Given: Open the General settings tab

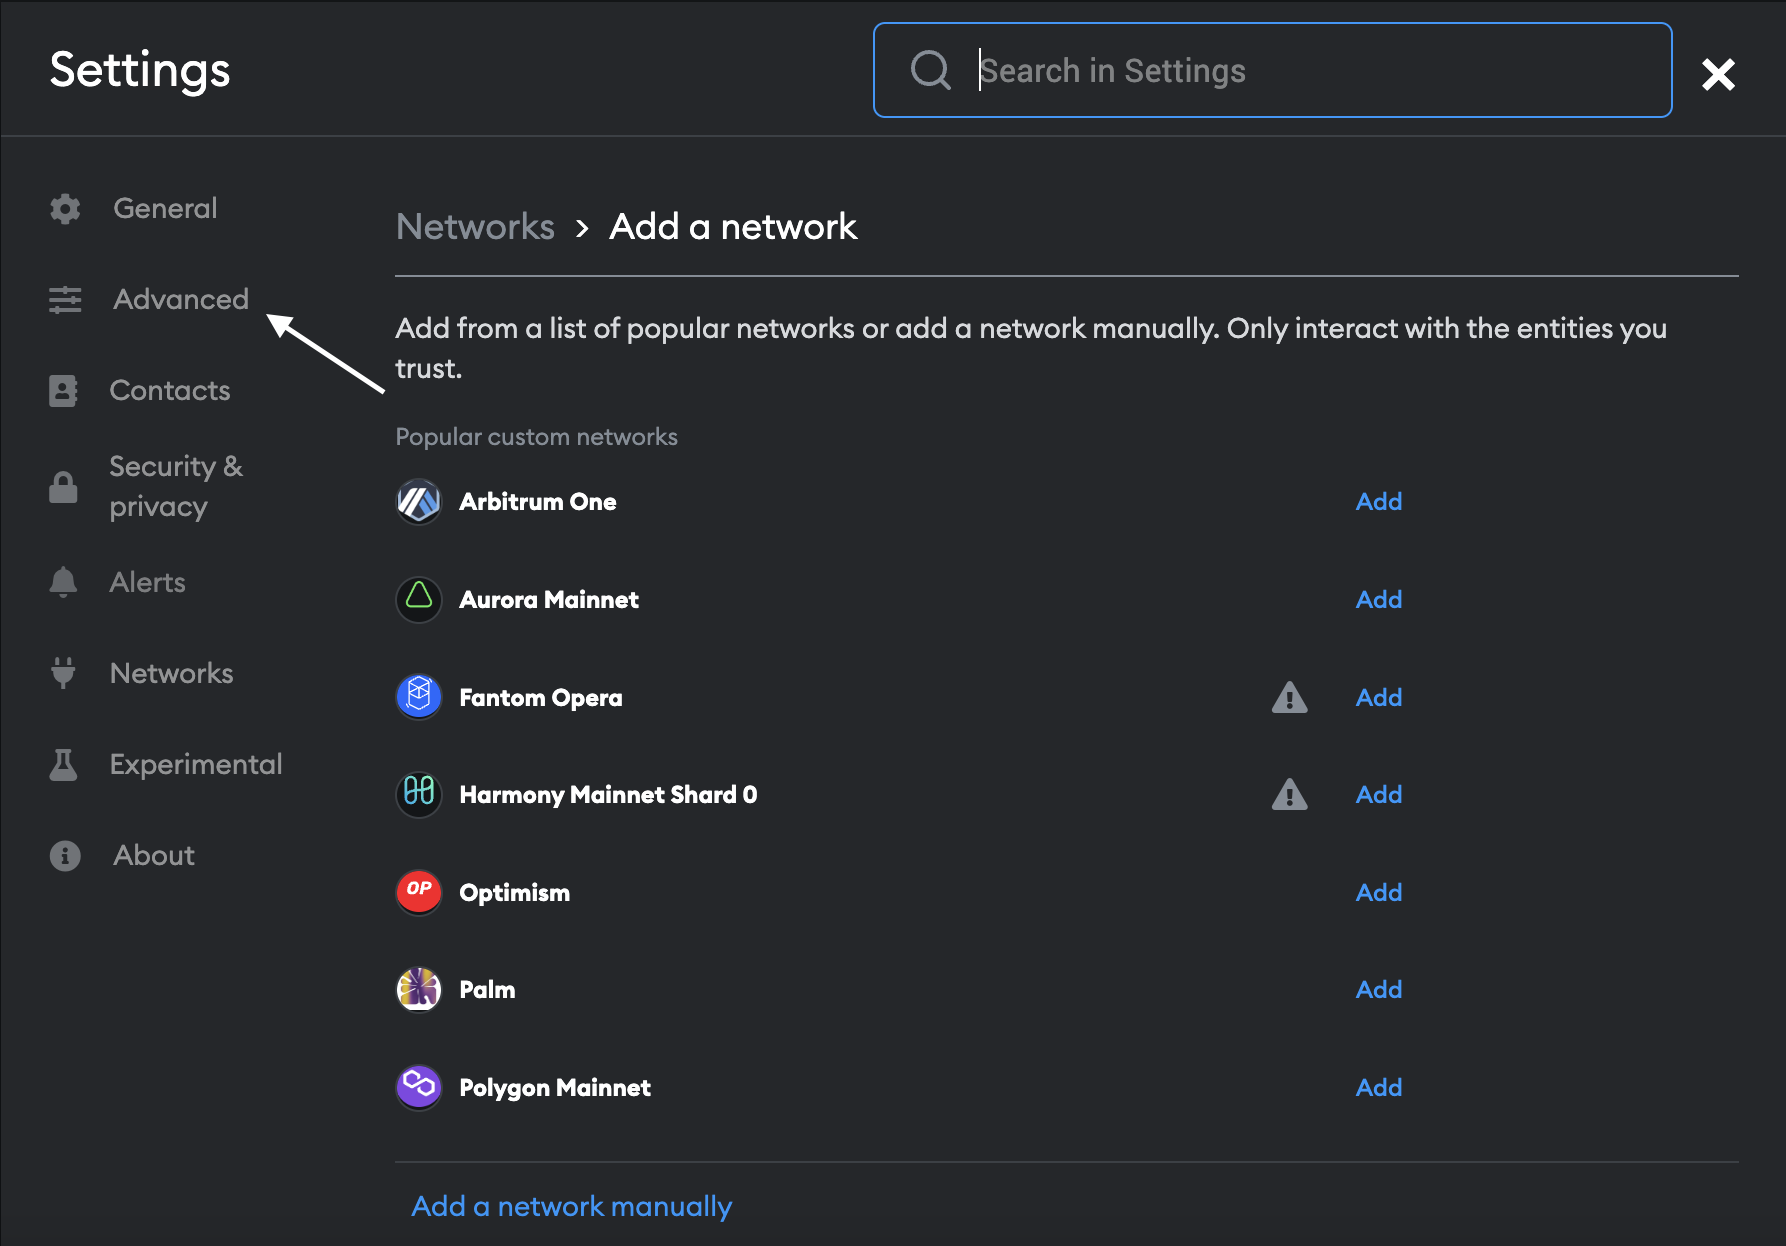Looking at the screenshot, I should [165, 208].
